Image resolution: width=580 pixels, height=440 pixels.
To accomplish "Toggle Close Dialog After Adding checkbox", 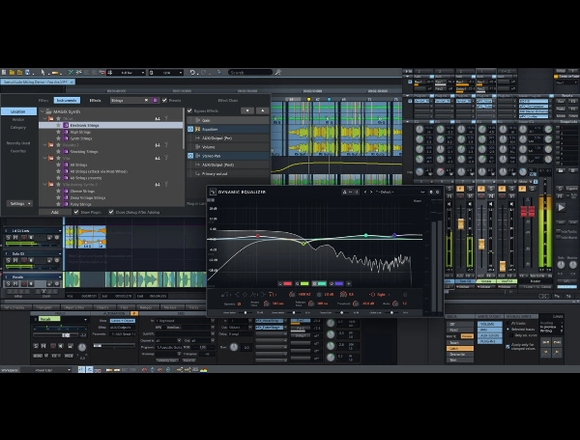I will pos(111,212).
